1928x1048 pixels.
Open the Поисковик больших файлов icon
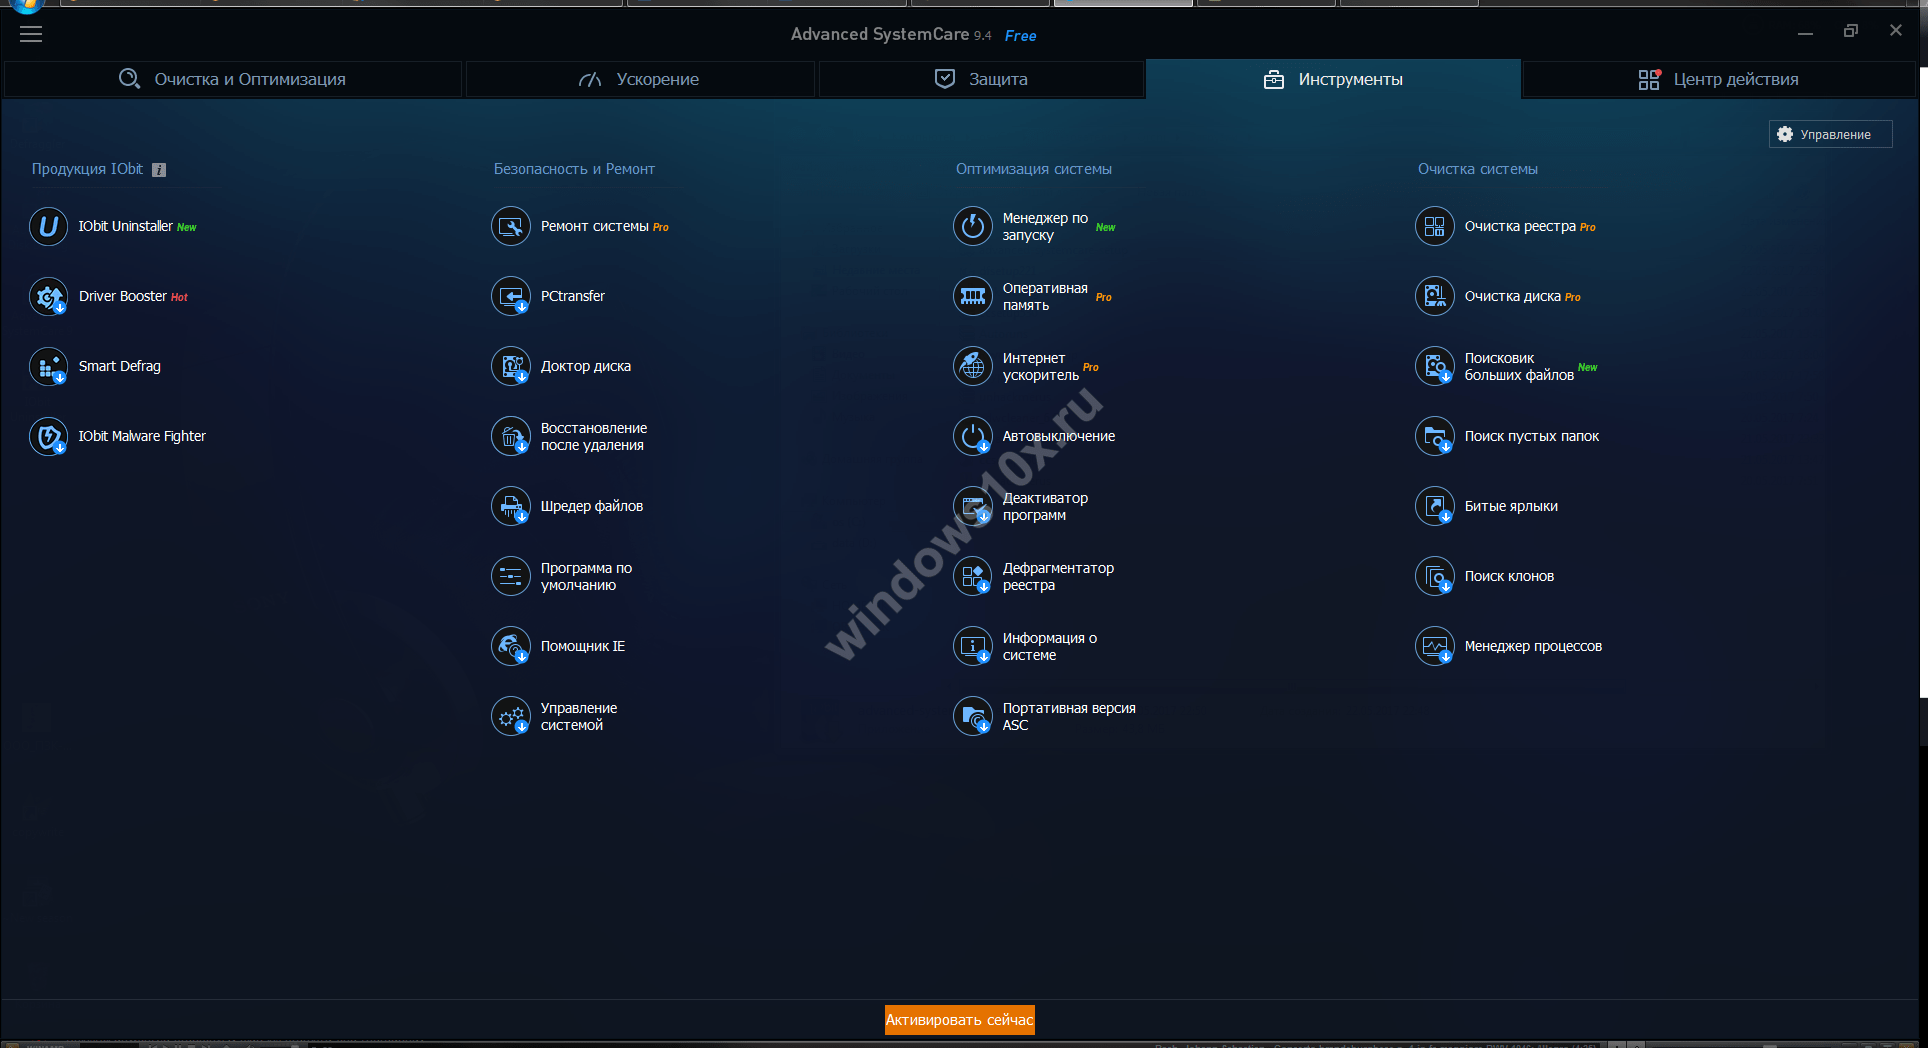(1434, 366)
